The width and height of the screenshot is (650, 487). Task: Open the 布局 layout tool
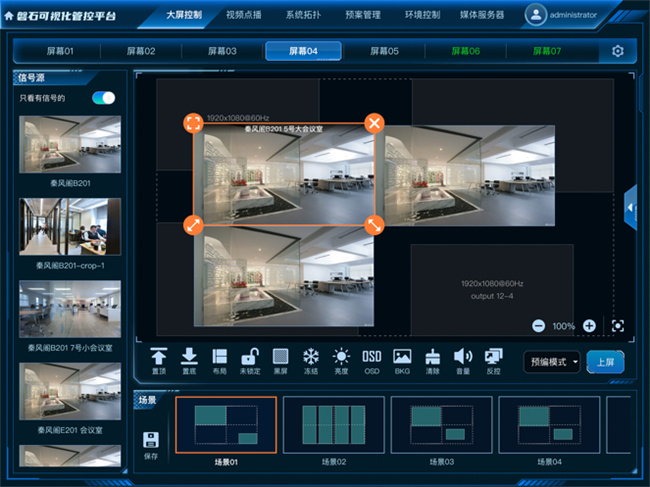219,361
